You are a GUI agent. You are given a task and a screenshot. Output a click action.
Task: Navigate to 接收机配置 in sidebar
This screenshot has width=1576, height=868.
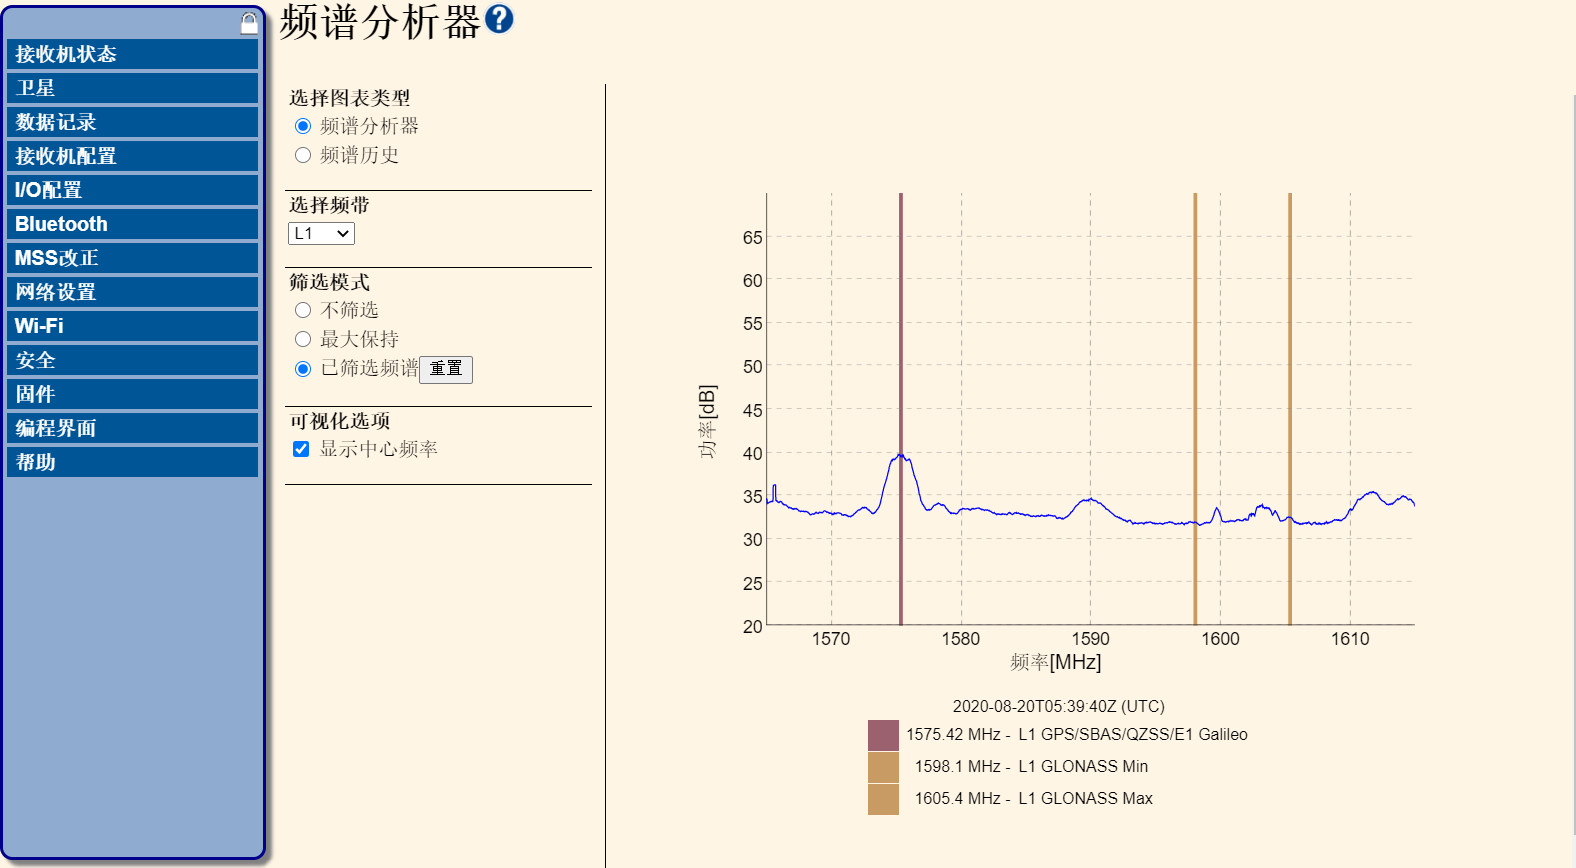point(132,156)
